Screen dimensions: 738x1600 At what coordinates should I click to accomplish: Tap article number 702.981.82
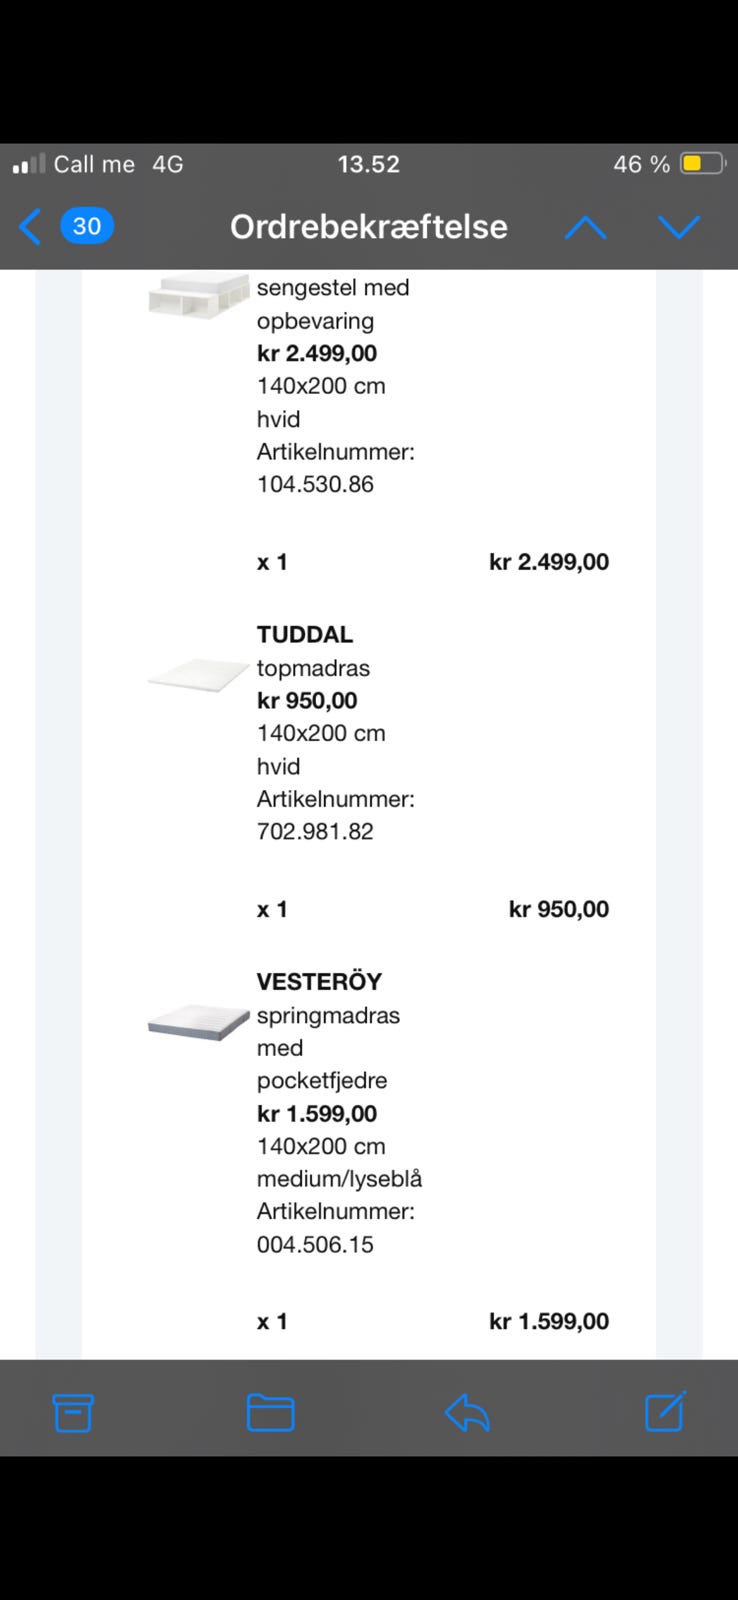315,831
